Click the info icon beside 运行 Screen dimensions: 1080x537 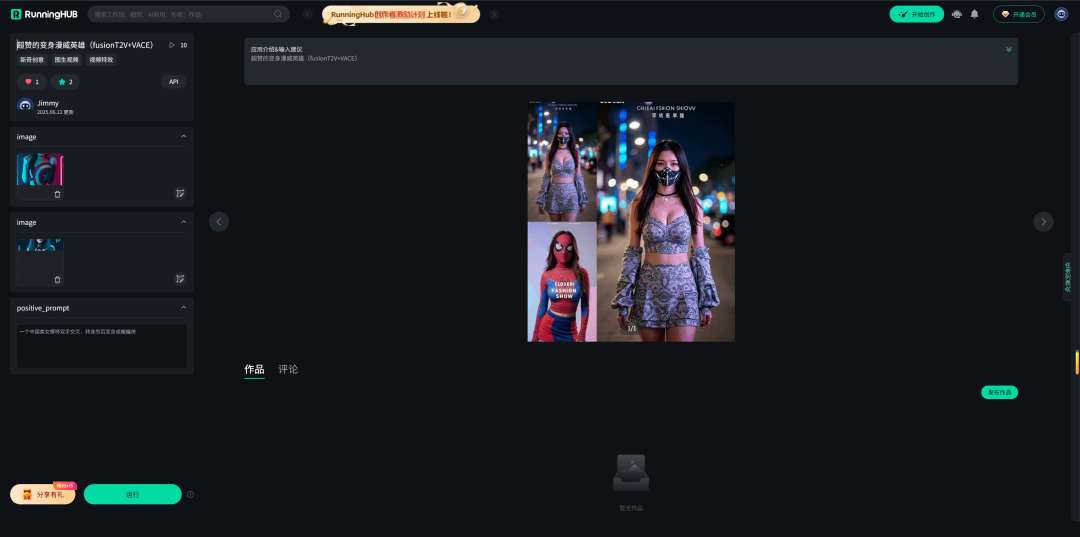click(190, 494)
